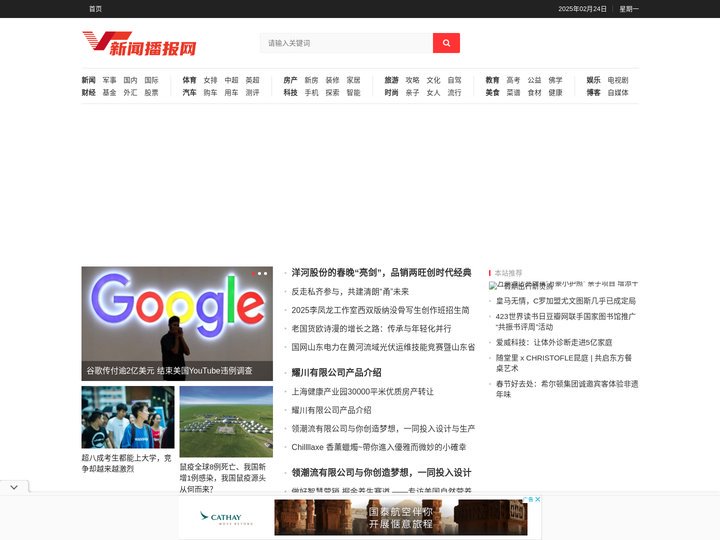This screenshot has height=540, width=720.
Task: Open the 国际 news subcategory
Action: (x=151, y=80)
